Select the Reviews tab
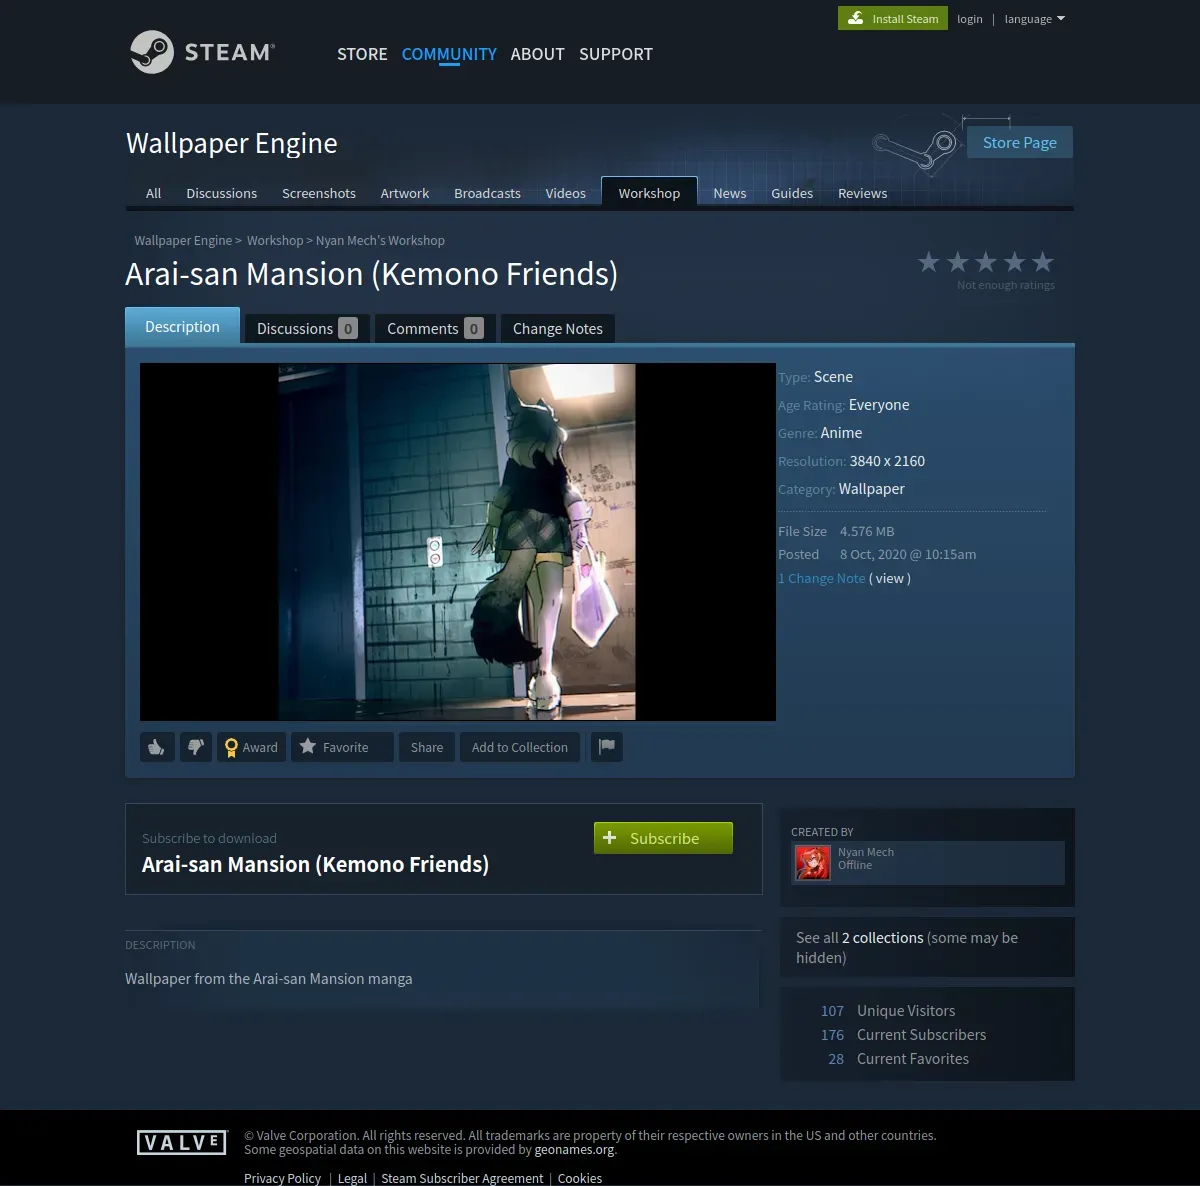Screen dimensions: 1200x1186 (x=863, y=193)
